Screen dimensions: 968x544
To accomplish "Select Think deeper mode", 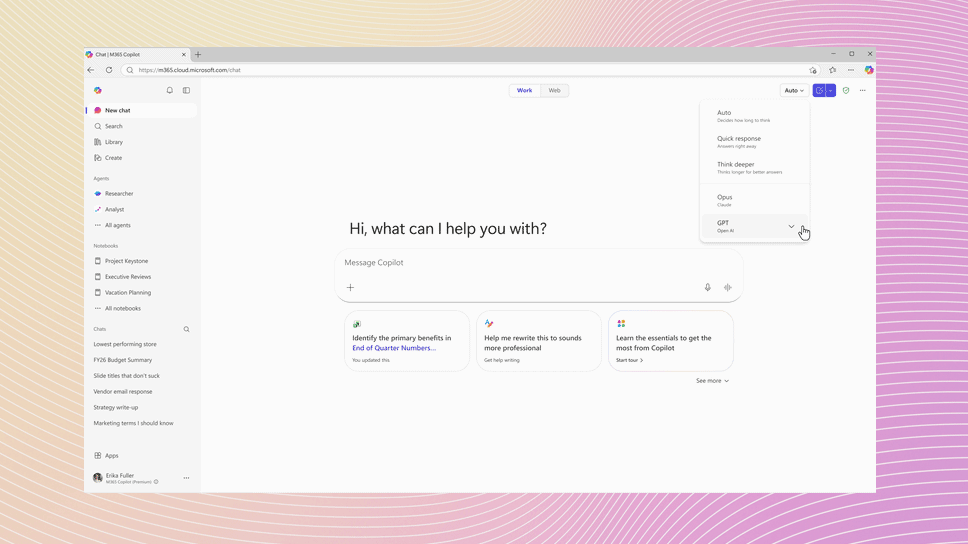I will [754, 168].
